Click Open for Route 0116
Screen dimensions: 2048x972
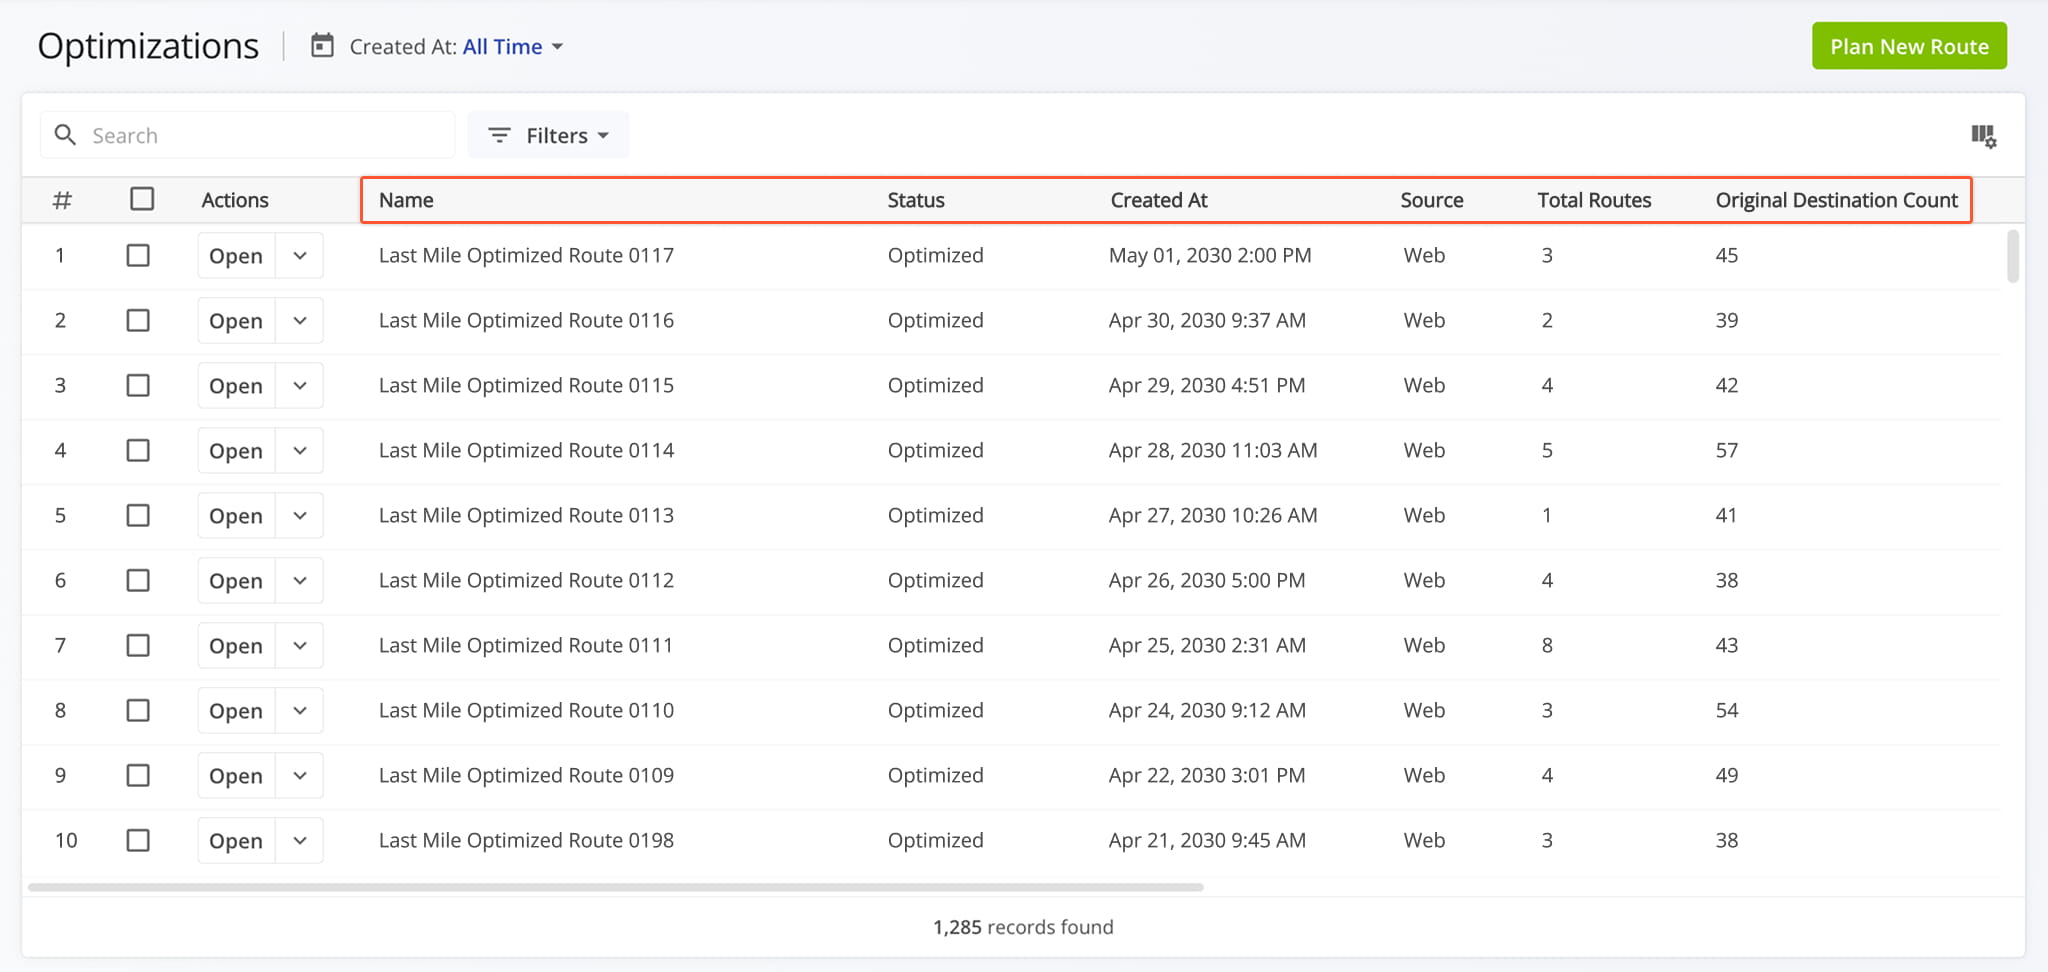pyautogui.click(x=236, y=321)
